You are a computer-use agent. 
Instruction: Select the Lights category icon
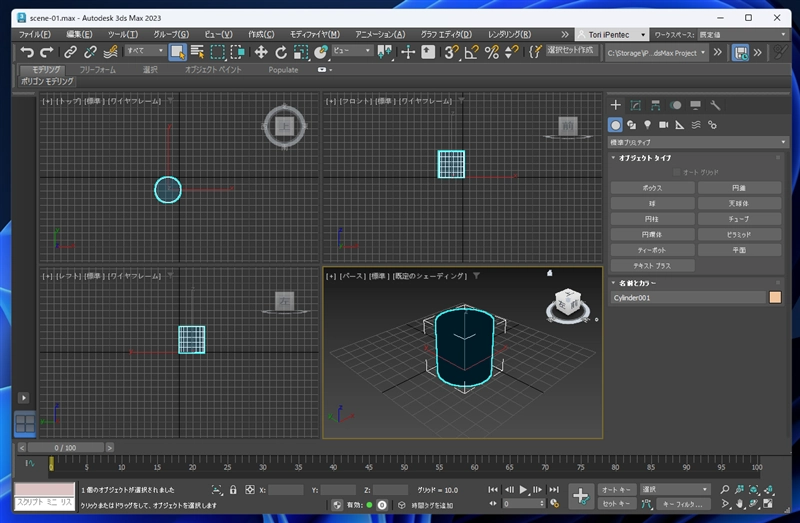coord(647,124)
